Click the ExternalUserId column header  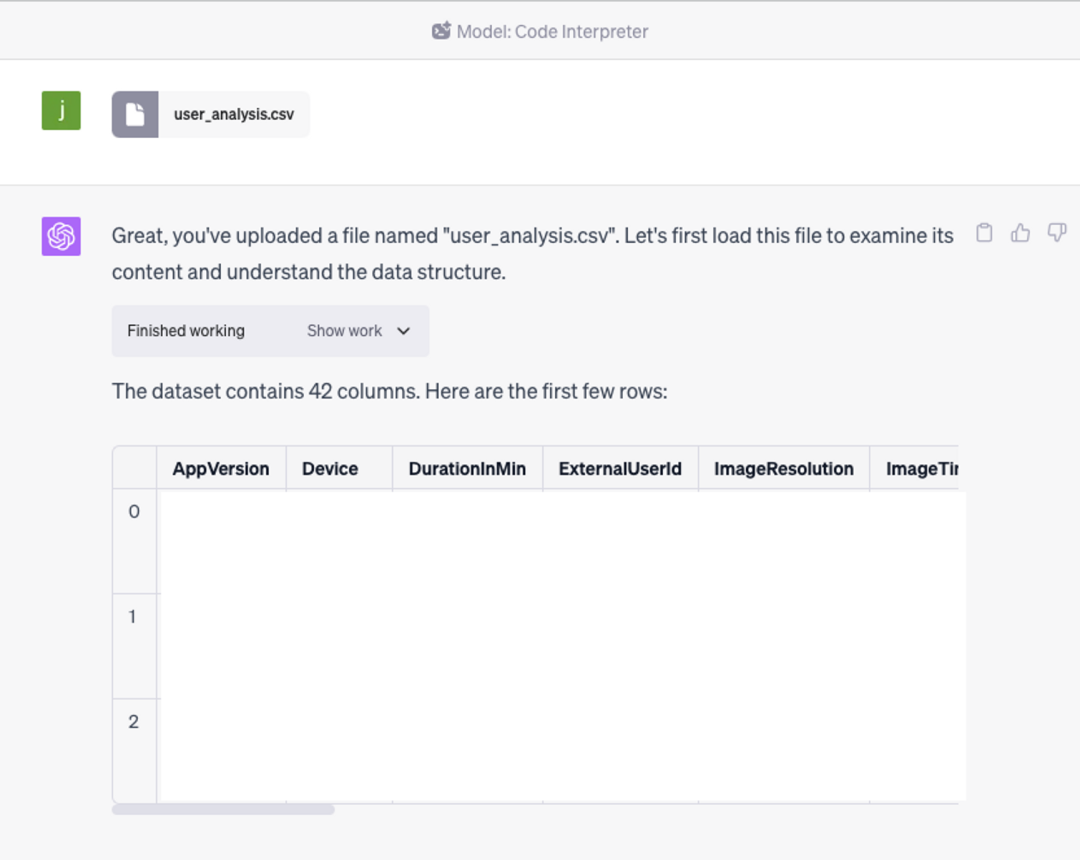pos(620,468)
